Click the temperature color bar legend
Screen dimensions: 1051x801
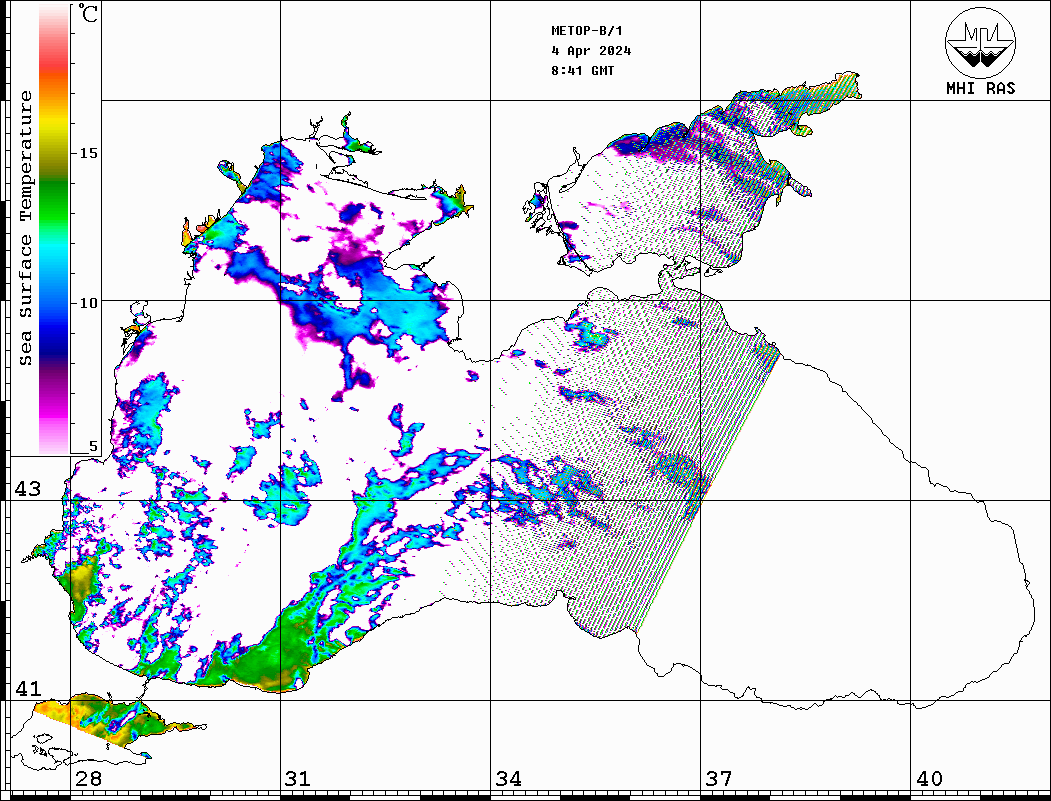pyautogui.click(x=54, y=230)
